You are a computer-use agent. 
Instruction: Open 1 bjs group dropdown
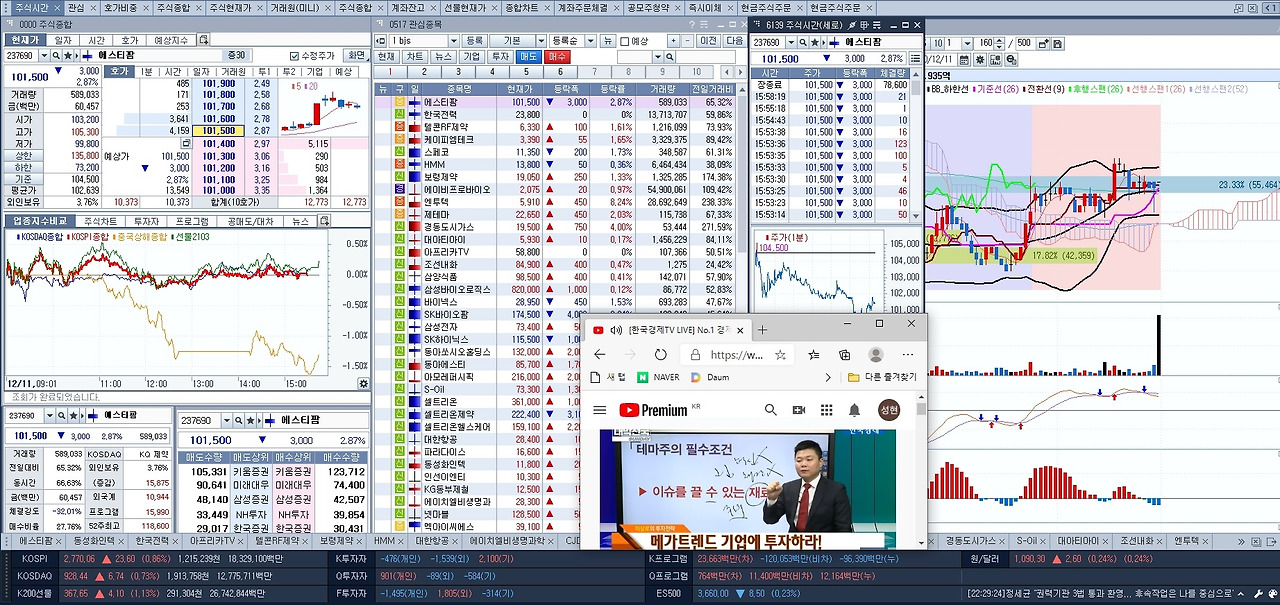click(452, 41)
